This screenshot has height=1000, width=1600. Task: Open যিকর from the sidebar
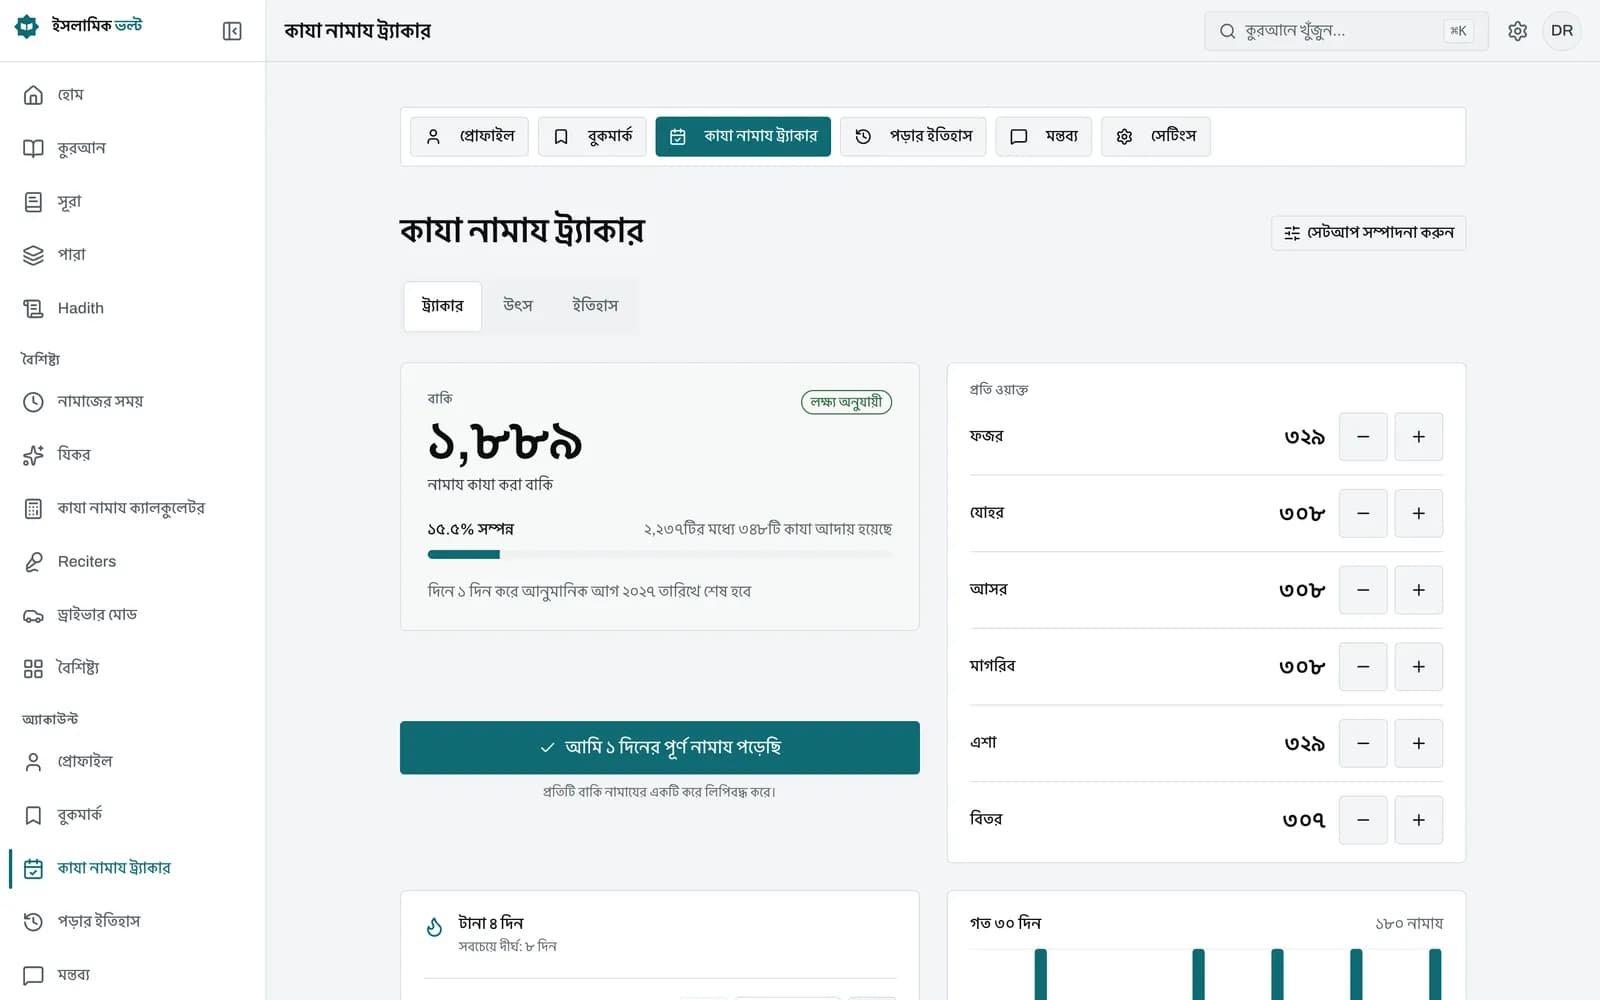click(132, 455)
